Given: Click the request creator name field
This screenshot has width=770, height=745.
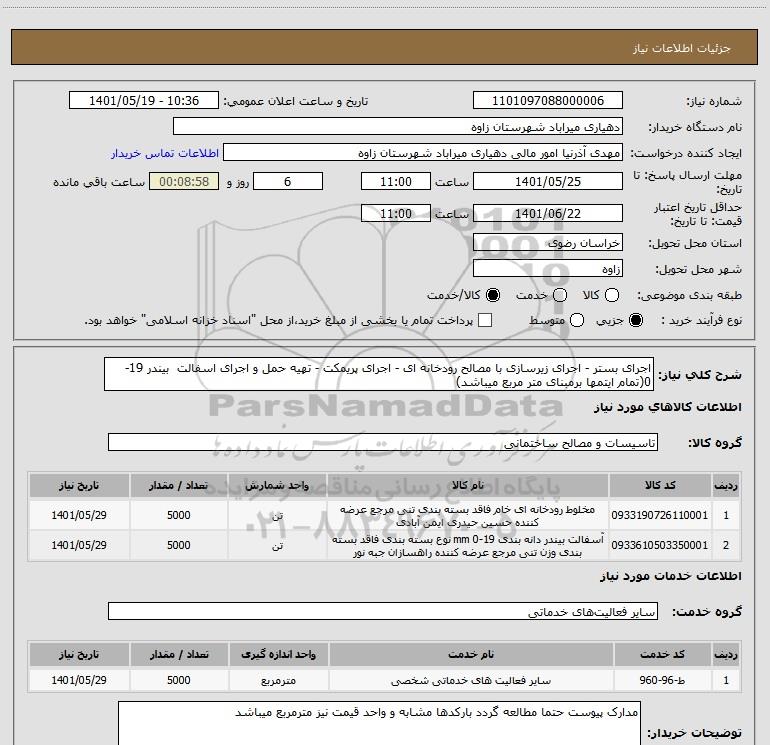Looking at the screenshot, I should coord(423,153).
